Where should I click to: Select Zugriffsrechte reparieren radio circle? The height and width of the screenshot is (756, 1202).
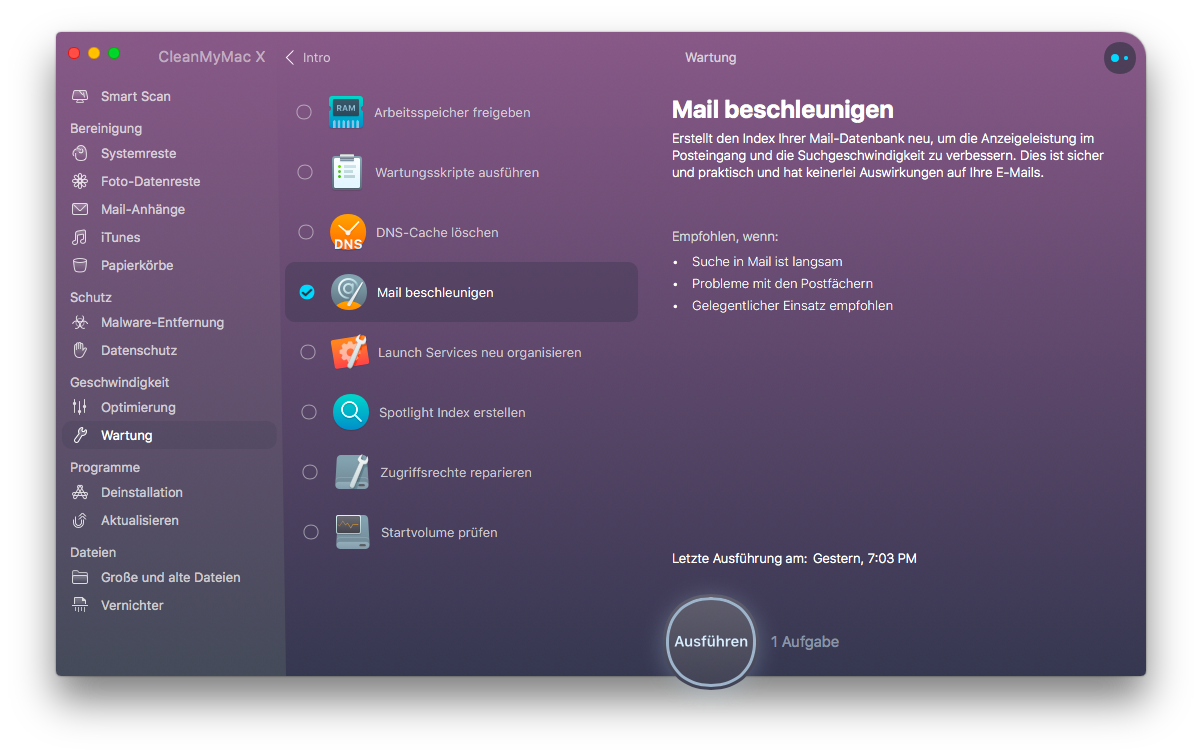point(310,472)
